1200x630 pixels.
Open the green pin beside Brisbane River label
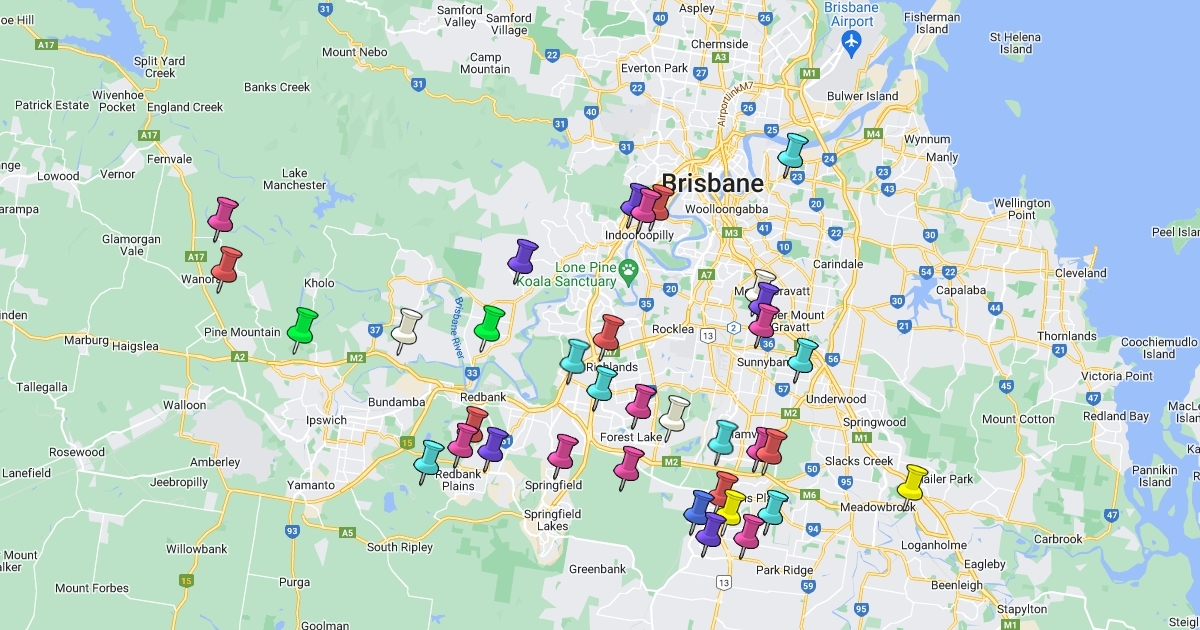488,323
